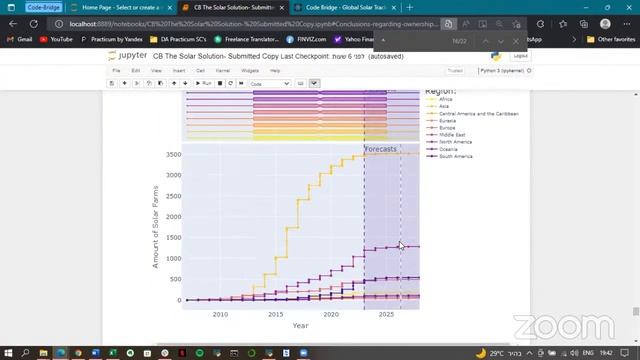
Task: Toggle Central America and the Caribbean legend entry
Action: tap(472, 113)
